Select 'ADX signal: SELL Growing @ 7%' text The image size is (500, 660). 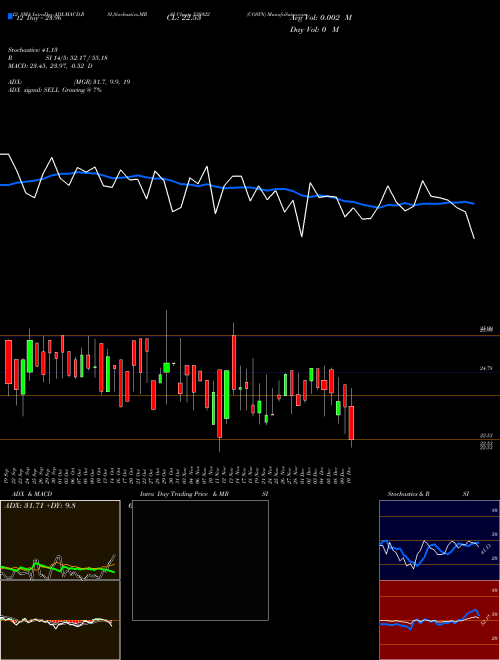[x=55, y=90]
